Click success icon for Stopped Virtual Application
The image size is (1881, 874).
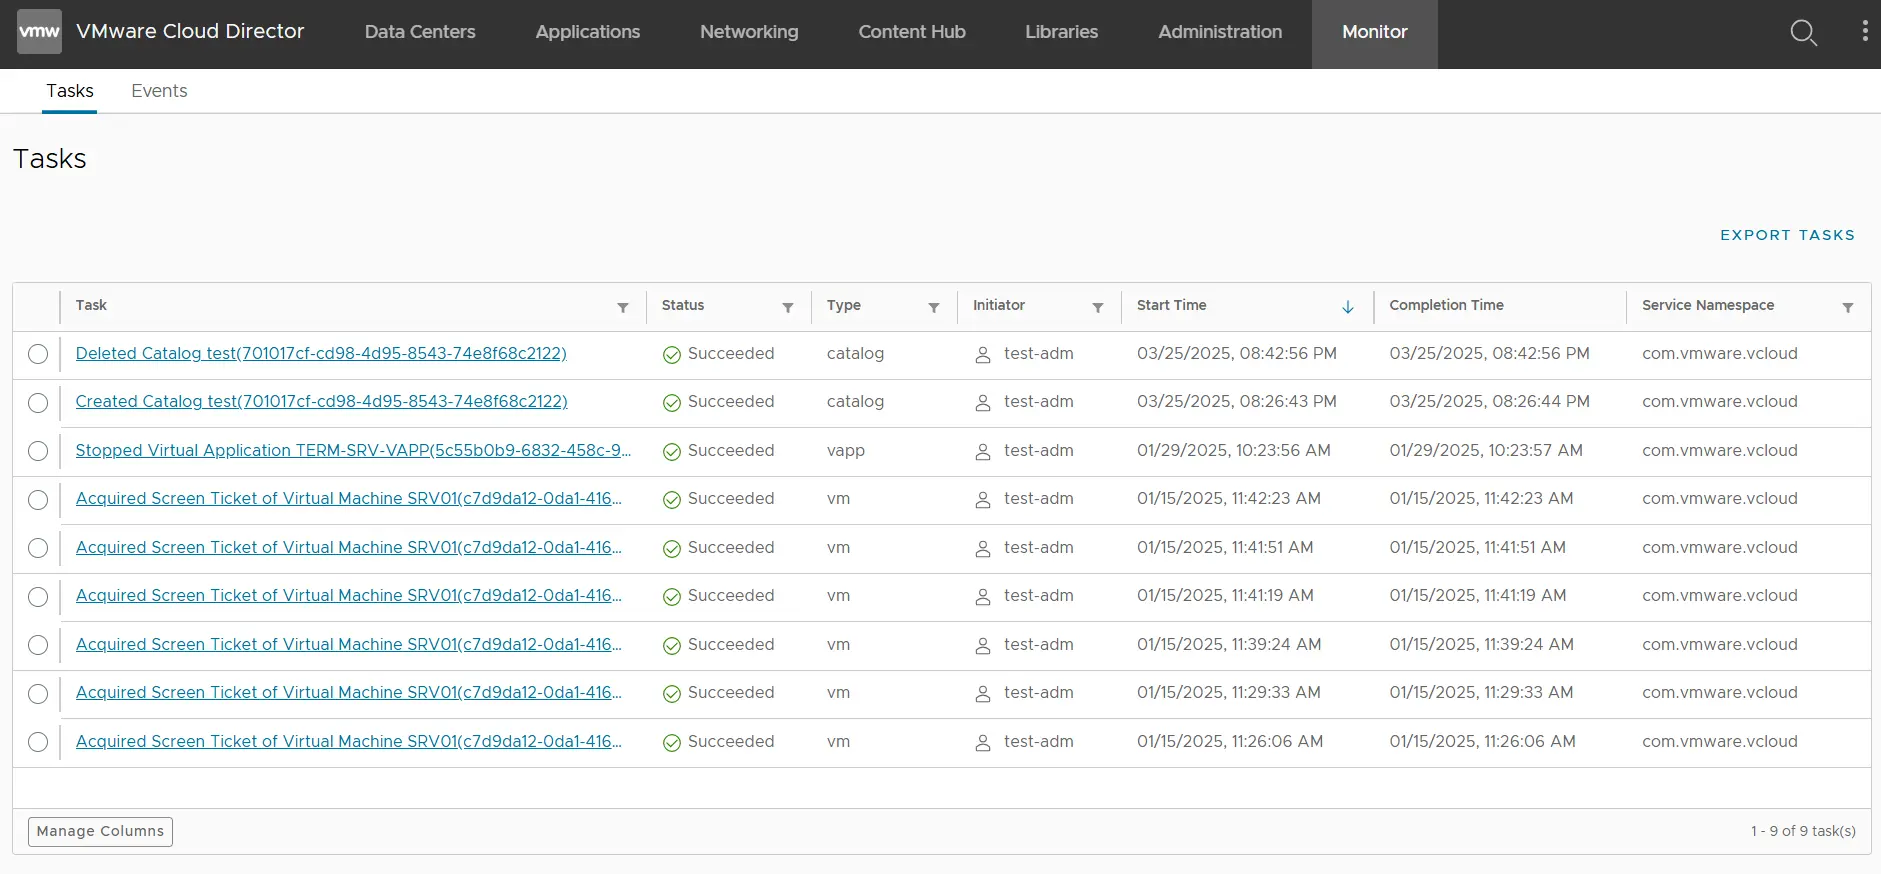(672, 452)
